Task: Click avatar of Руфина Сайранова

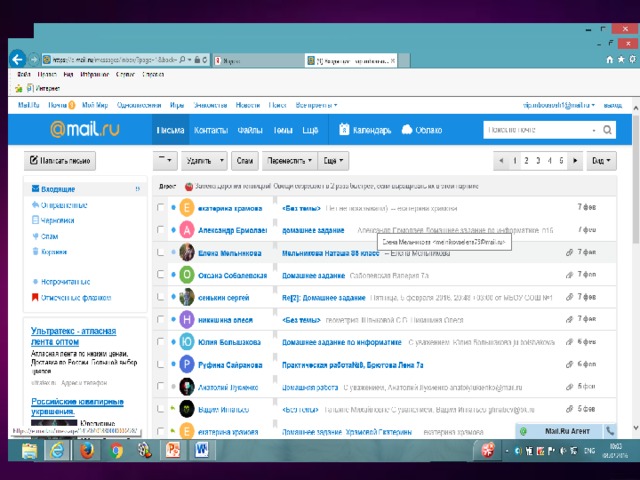Action: click(187, 364)
